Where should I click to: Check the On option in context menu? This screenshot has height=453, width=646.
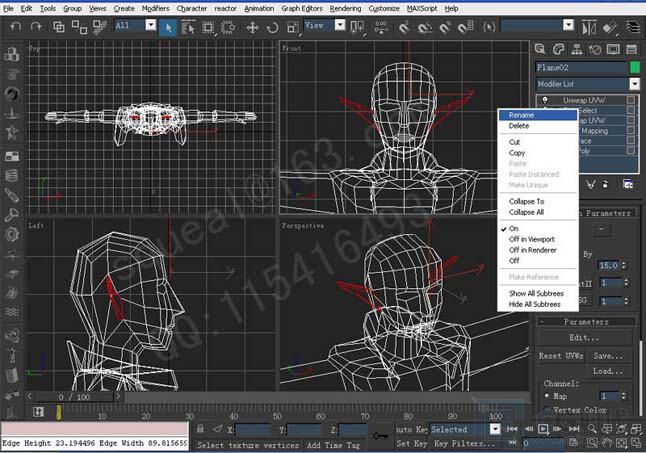pos(514,228)
